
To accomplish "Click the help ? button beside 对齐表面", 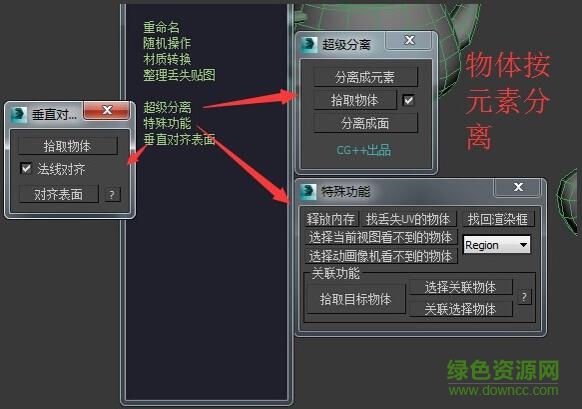I will click(112, 194).
